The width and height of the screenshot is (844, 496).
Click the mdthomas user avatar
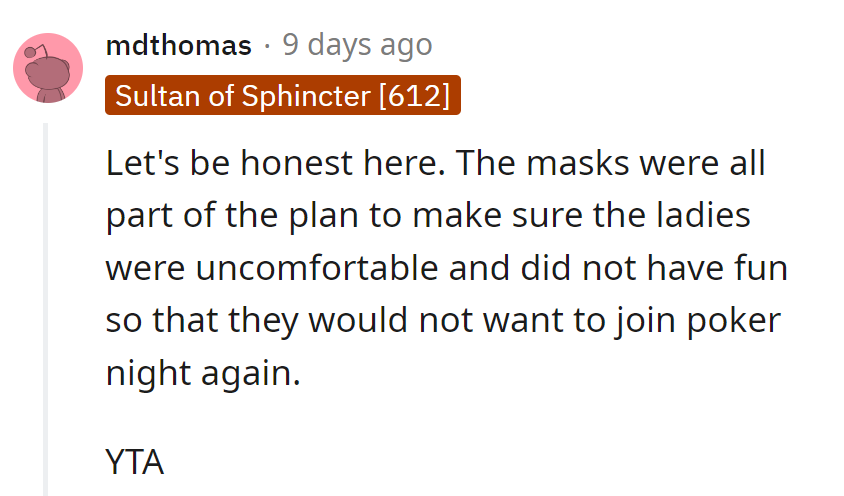47,67
